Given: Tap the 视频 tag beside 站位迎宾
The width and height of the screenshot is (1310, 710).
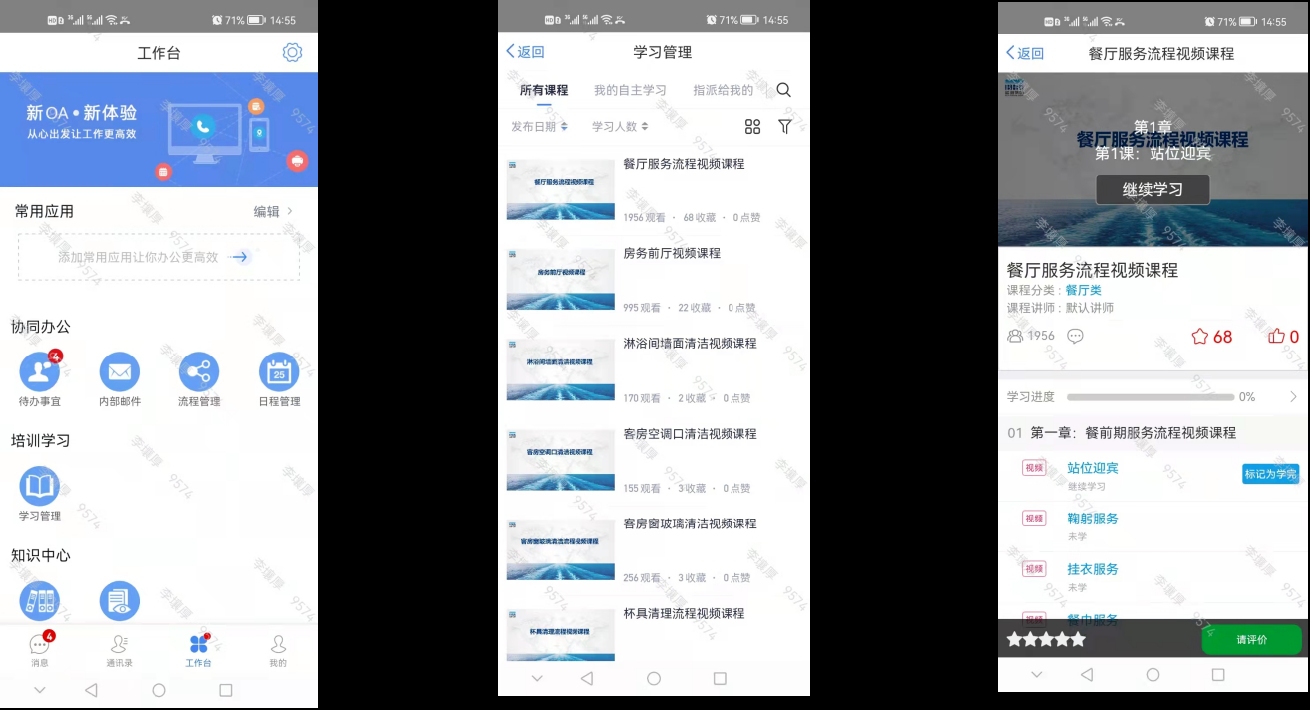Looking at the screenshot, I should pyautogui.click(x=1034, y=468).
